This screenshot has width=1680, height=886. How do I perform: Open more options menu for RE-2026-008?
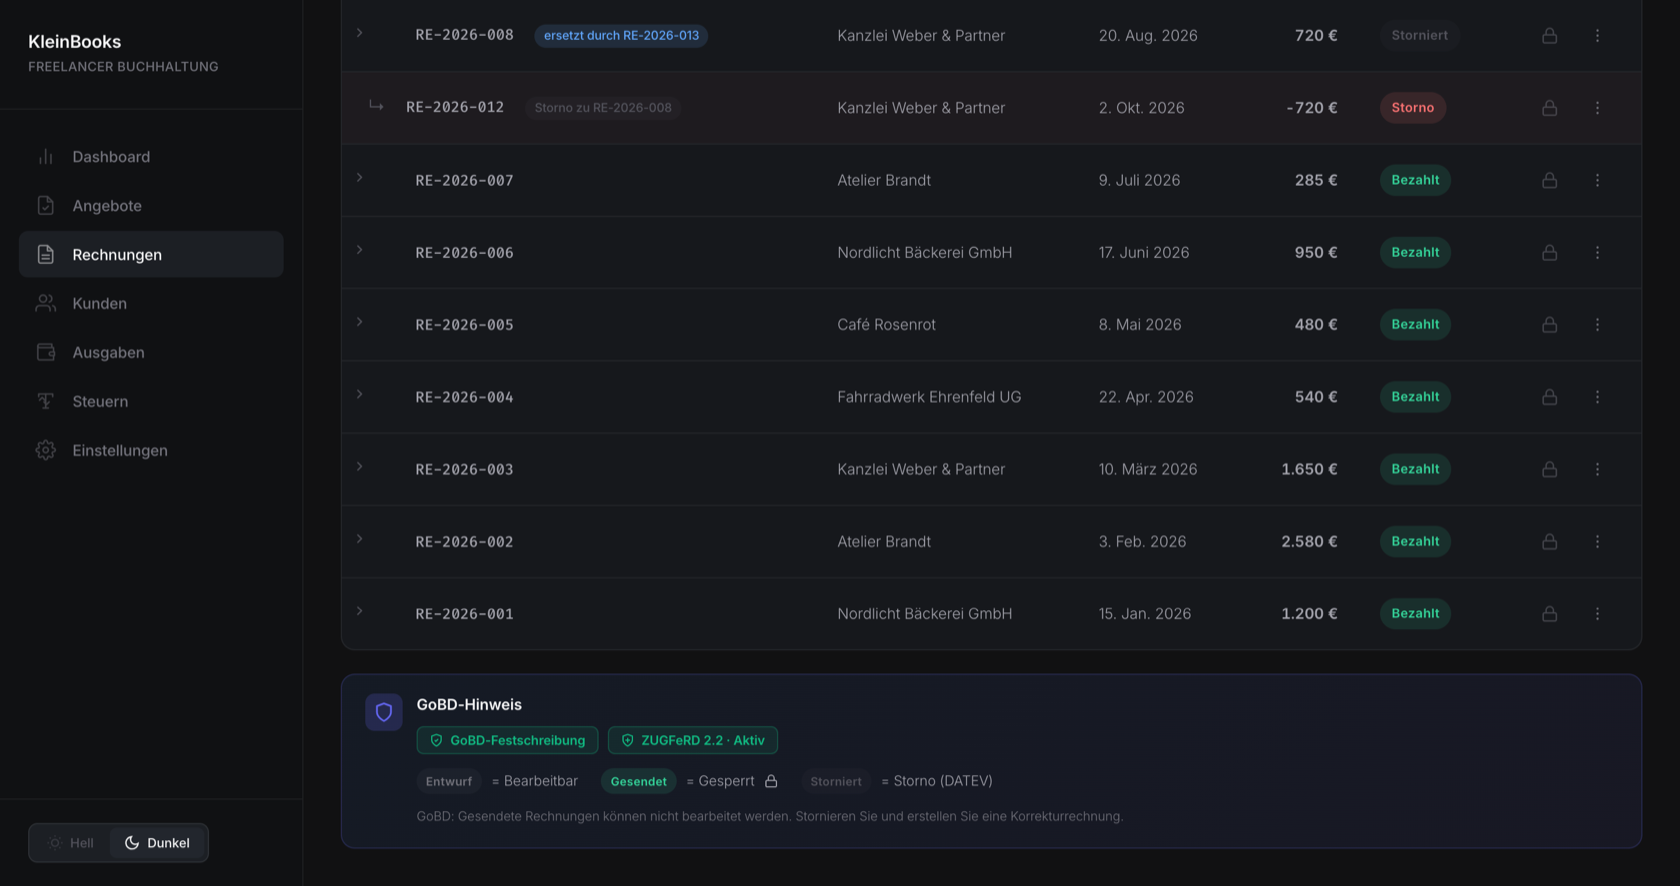click(x=1597, y=36)
